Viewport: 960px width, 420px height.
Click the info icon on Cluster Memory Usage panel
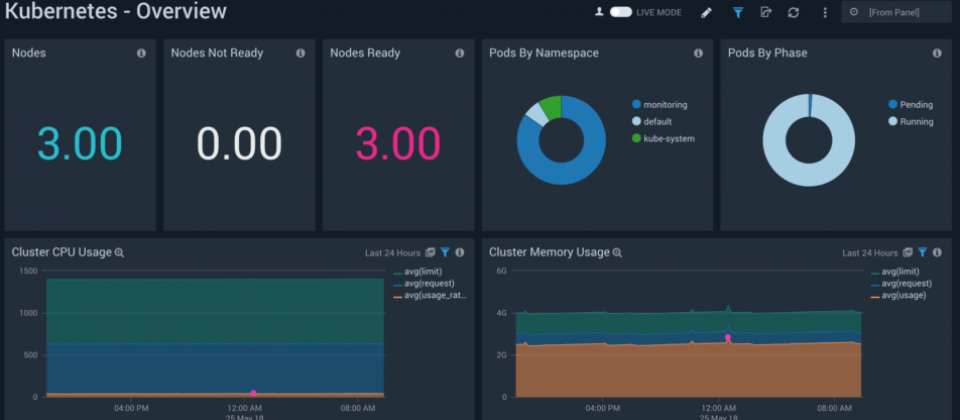[937, 252]
